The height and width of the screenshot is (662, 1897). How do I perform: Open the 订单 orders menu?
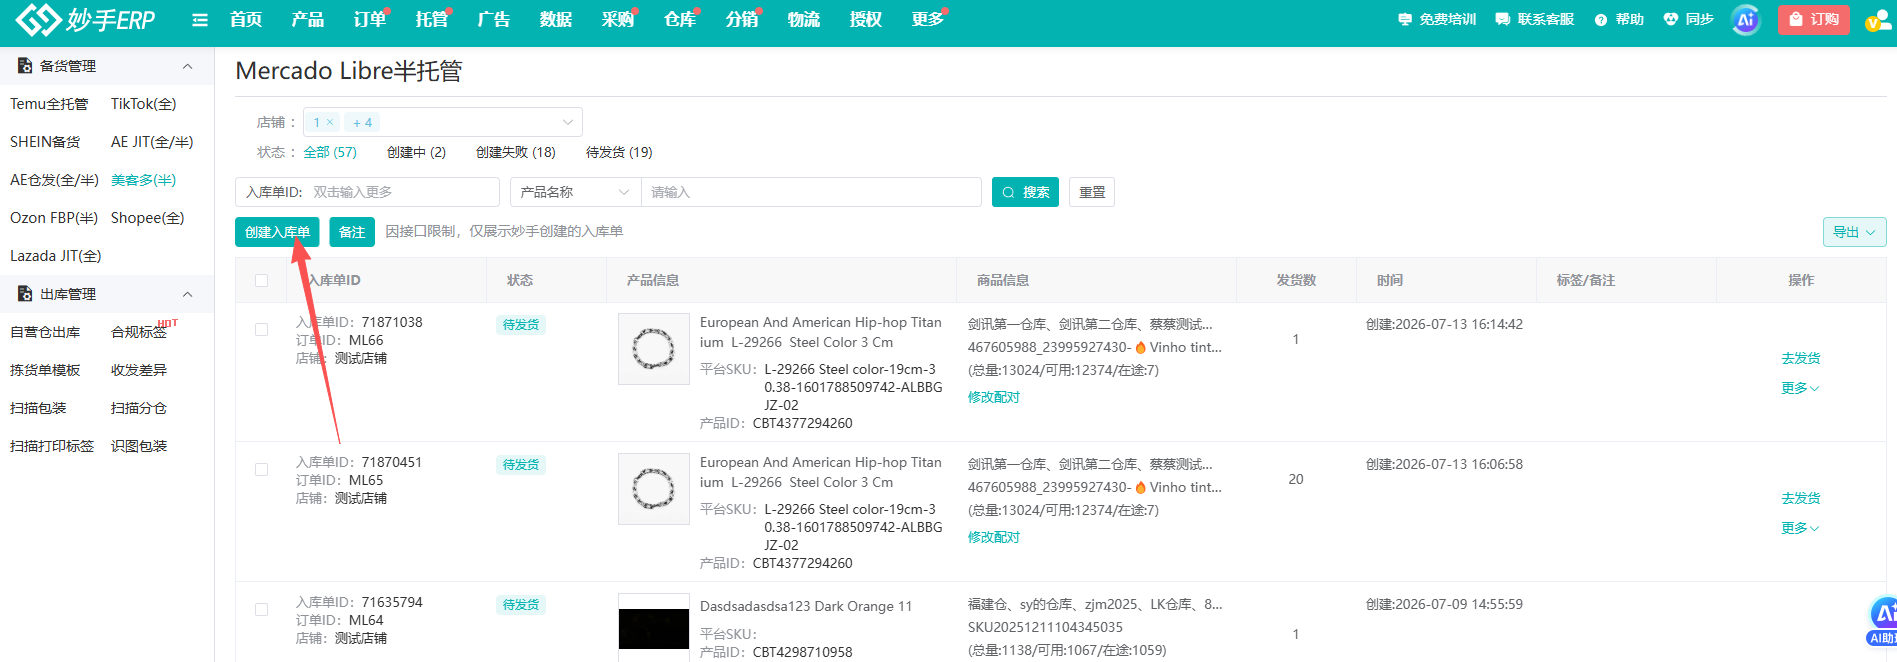[370, 20]
